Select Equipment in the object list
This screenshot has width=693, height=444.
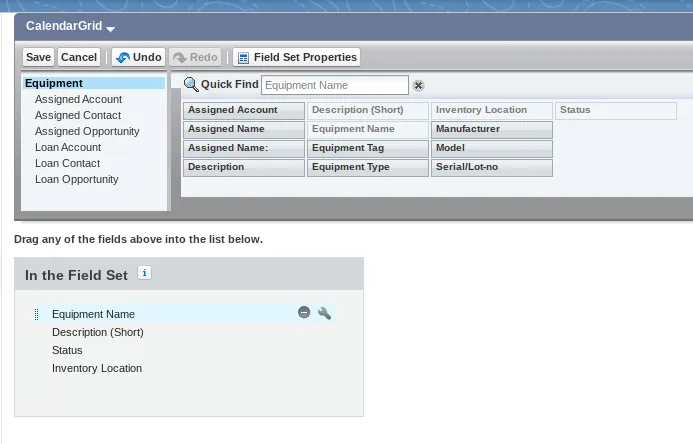94,83
